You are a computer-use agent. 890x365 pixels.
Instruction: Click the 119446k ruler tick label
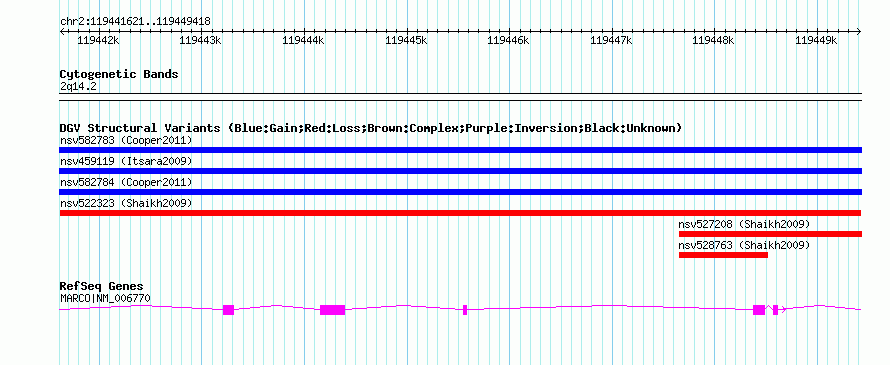(509, 40)
